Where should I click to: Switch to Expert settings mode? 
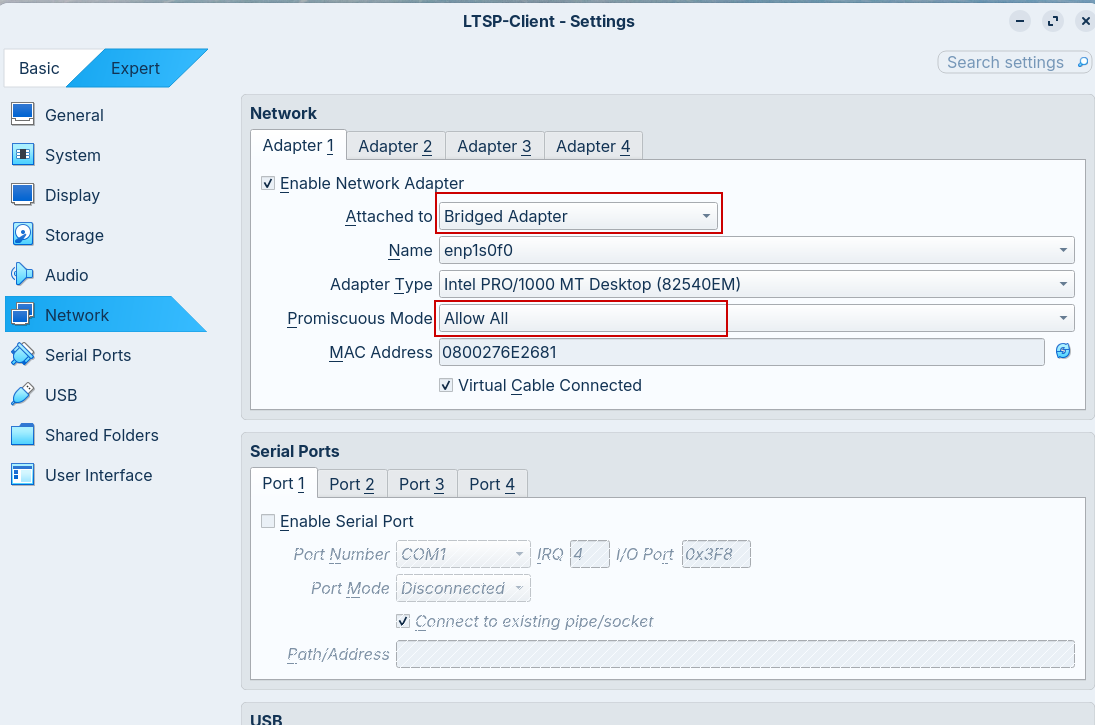click(x=135, y=68)
